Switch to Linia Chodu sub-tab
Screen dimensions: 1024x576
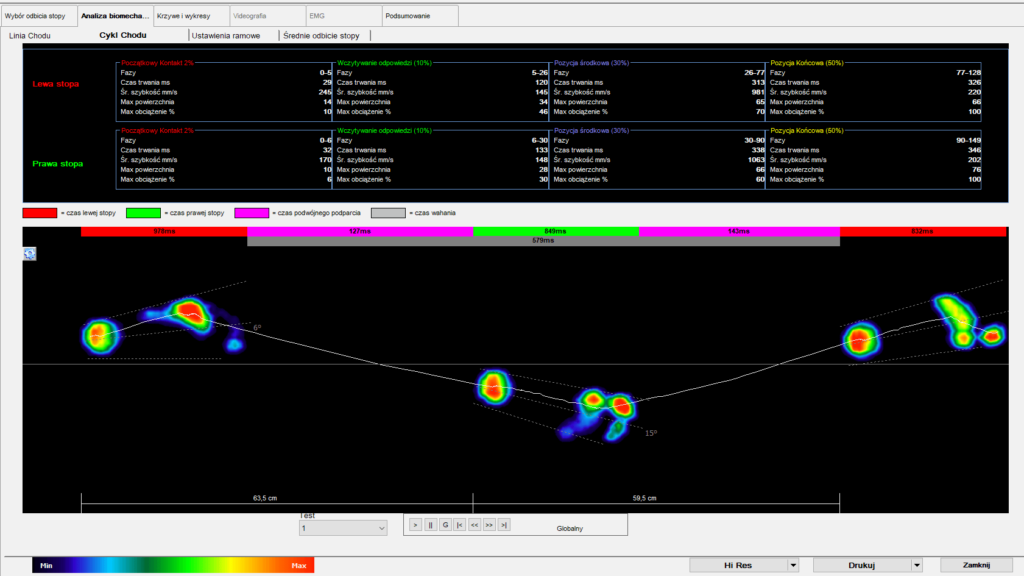29,35
